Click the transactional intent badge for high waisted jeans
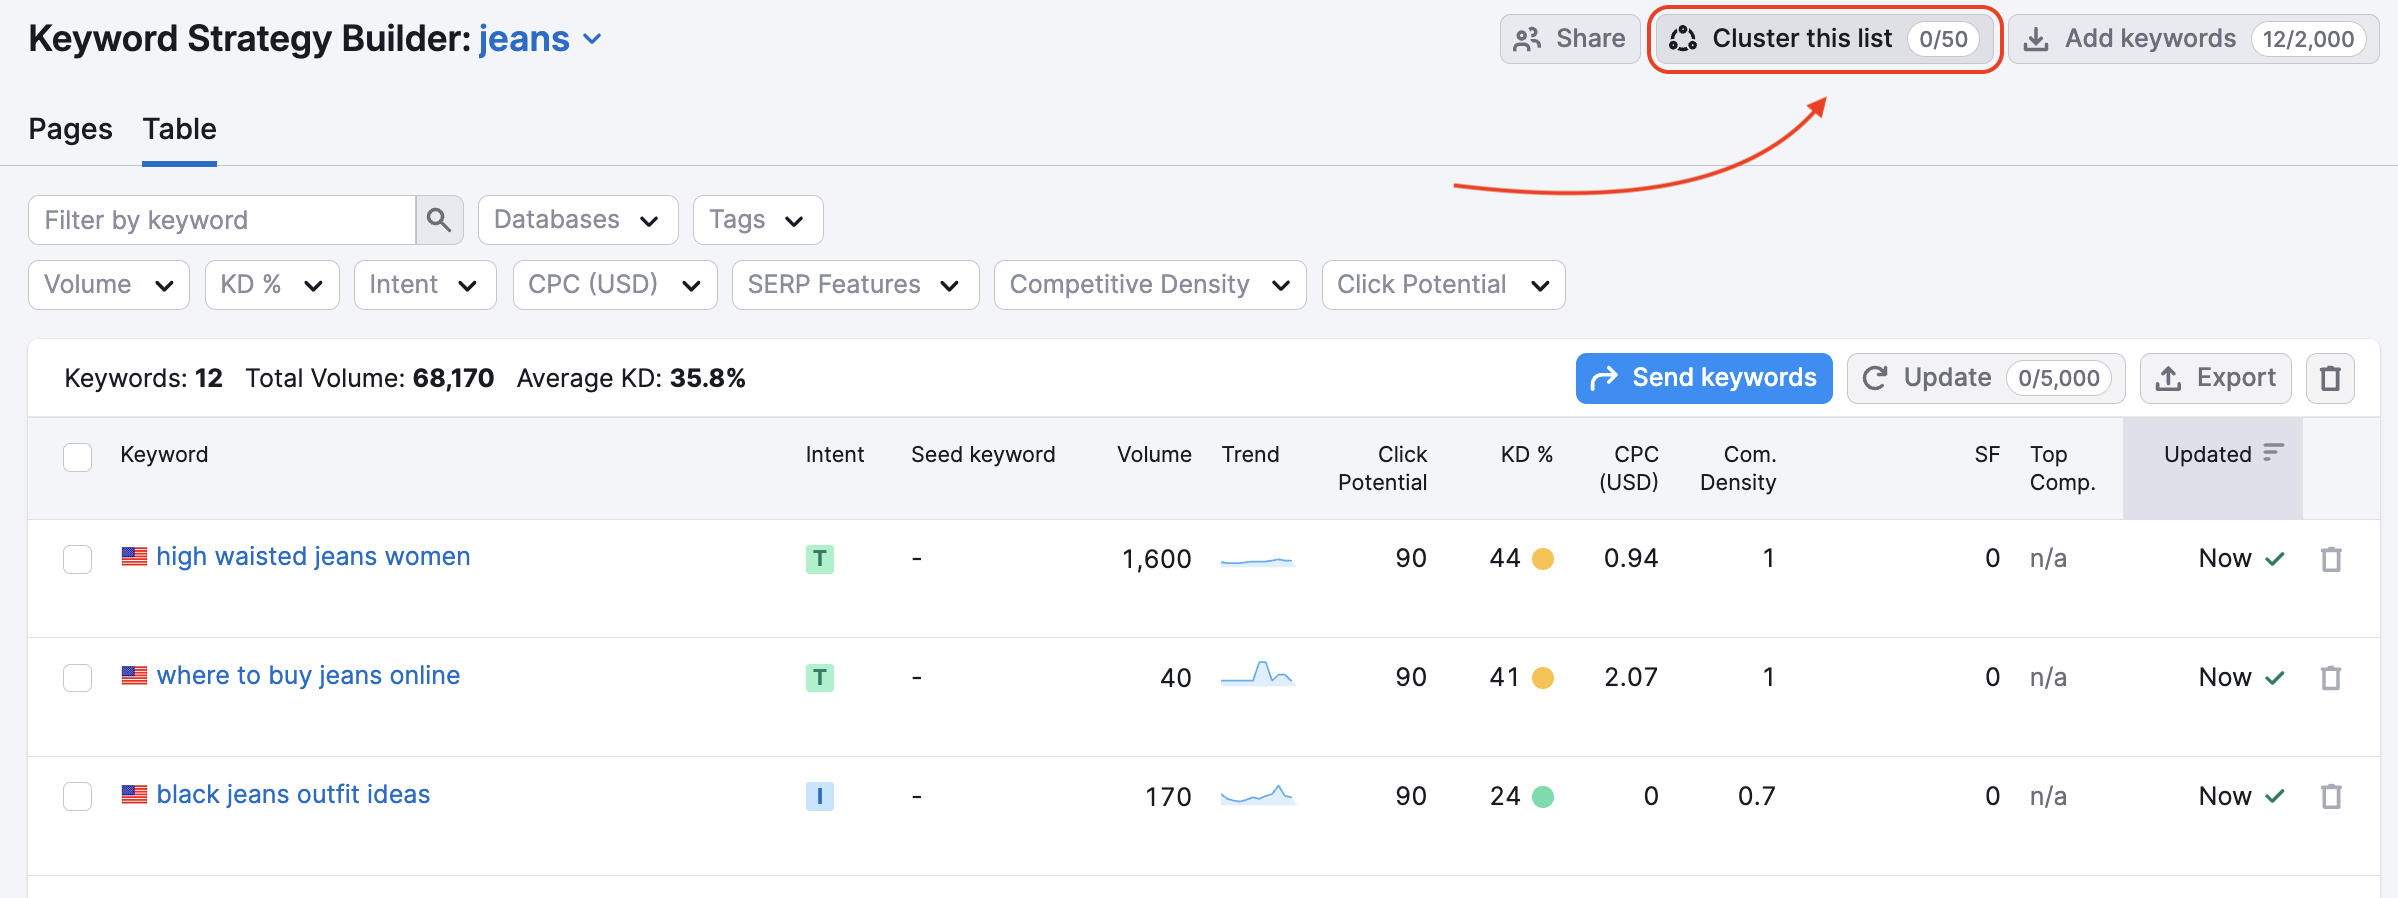Viewport: 2398px width, 898px height. tap(819, 559)
